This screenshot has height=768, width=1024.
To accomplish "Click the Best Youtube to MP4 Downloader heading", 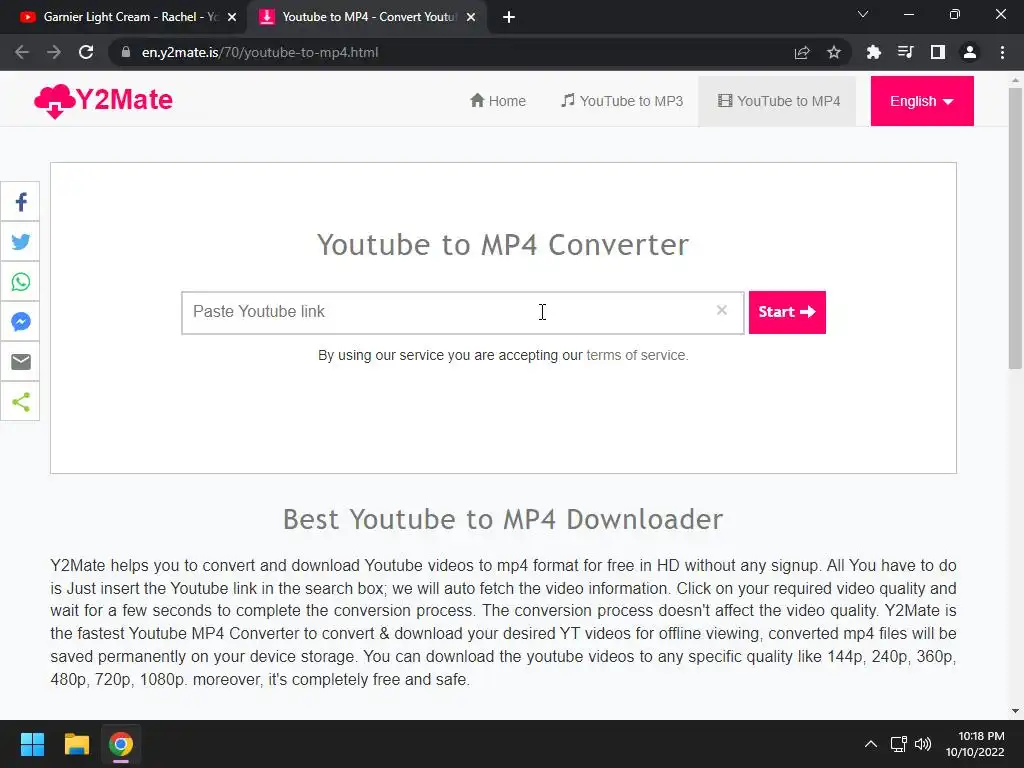I will (x=503, y=519).
